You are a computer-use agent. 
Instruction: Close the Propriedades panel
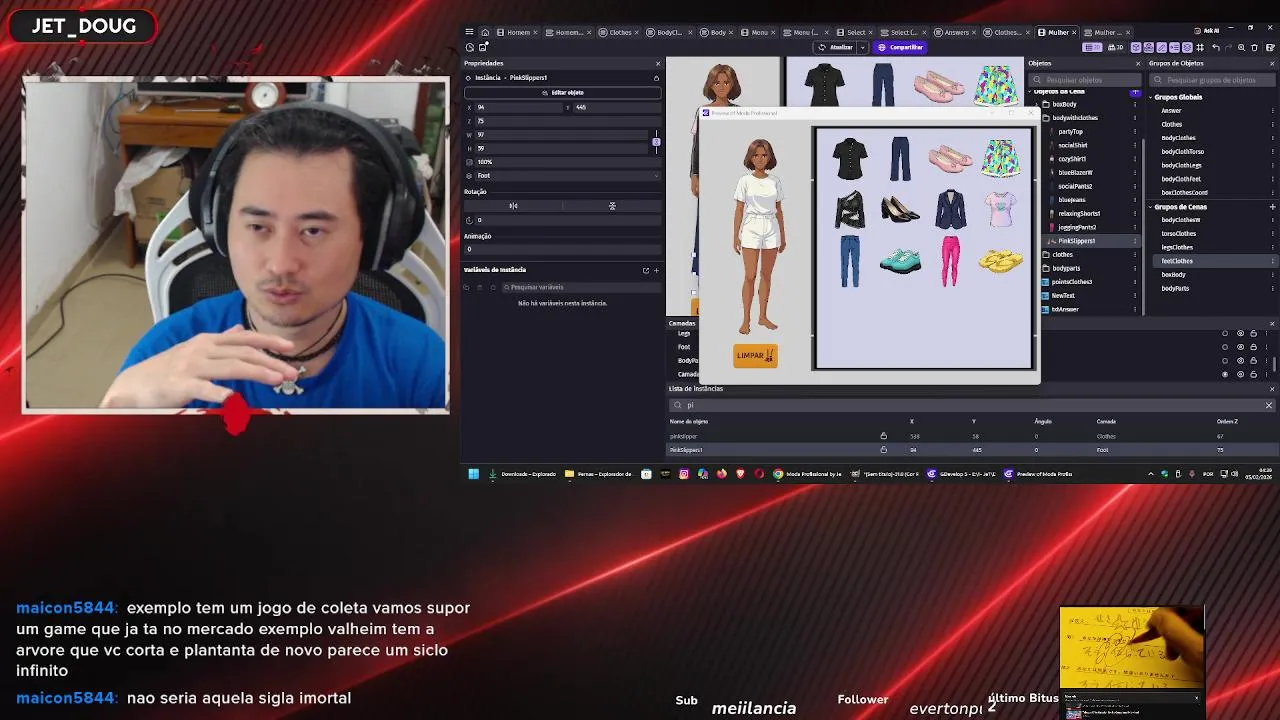coord(657,63)
